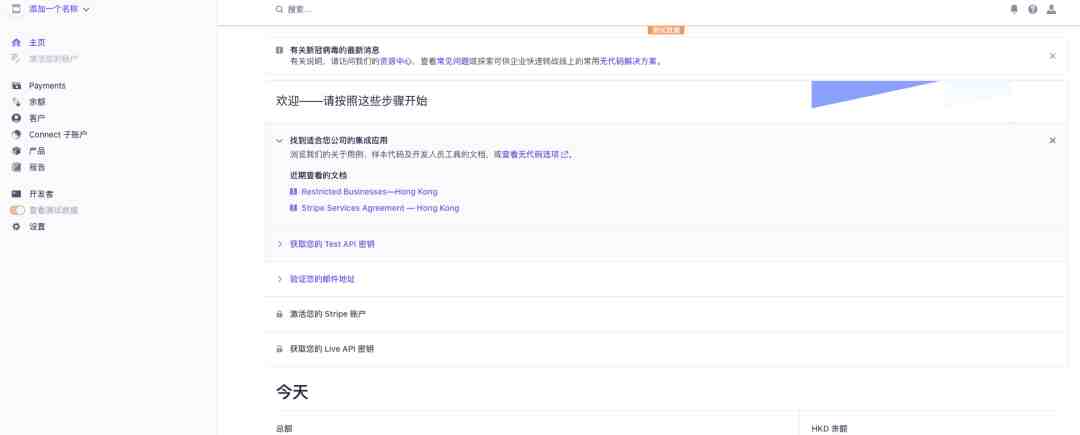Image resolution: width=1080 pixels, height=435 pixels.
Task: Click the 获取您的 Live API 密钥 row text
Action: [x=332, y=349]
